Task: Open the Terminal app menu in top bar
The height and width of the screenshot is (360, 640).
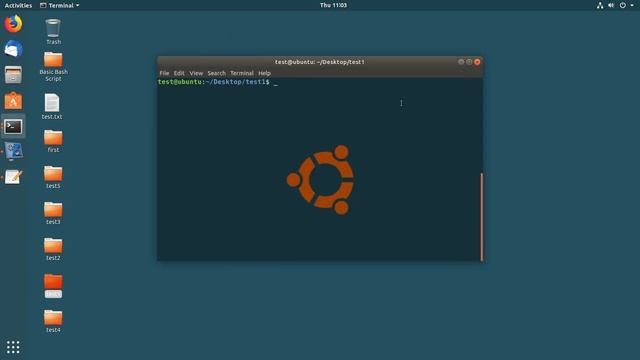Action: click(60, 5)
